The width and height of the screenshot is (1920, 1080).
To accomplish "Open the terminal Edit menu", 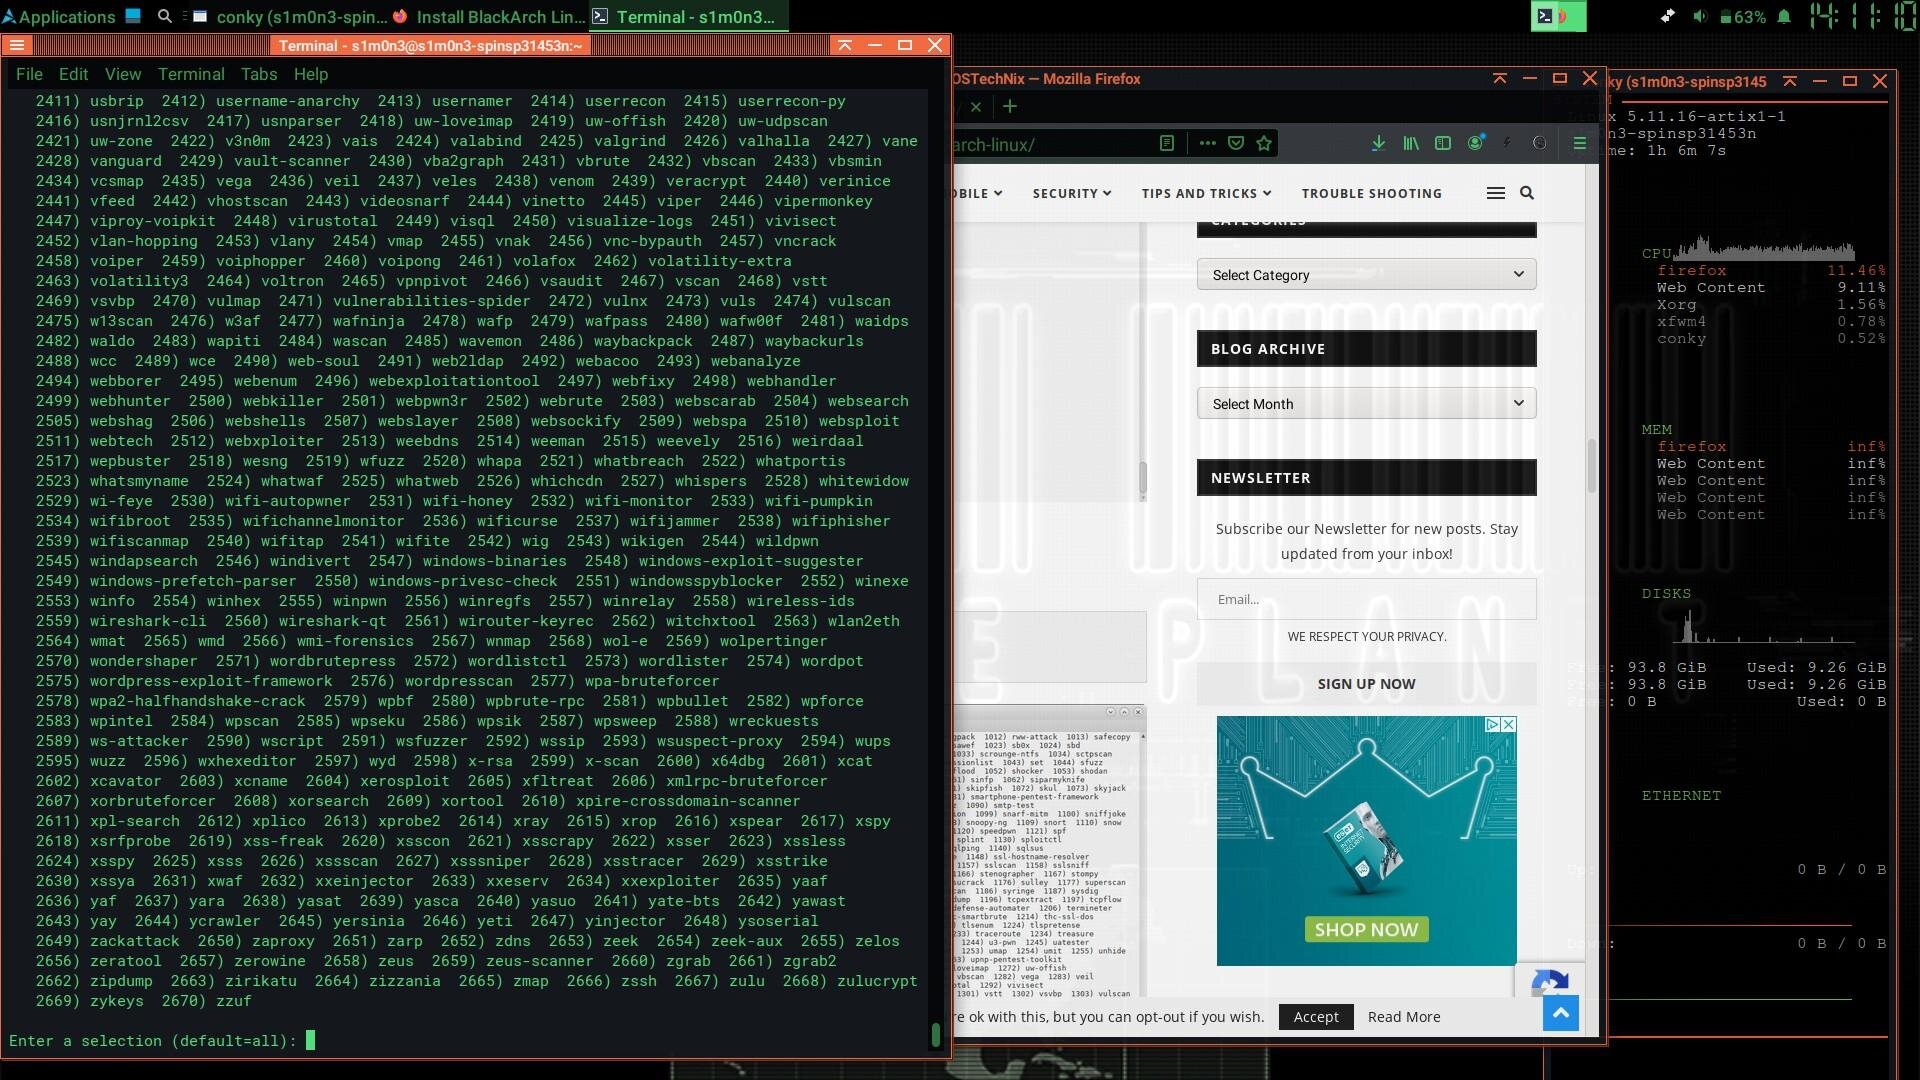I will click(x=73, y=74).
